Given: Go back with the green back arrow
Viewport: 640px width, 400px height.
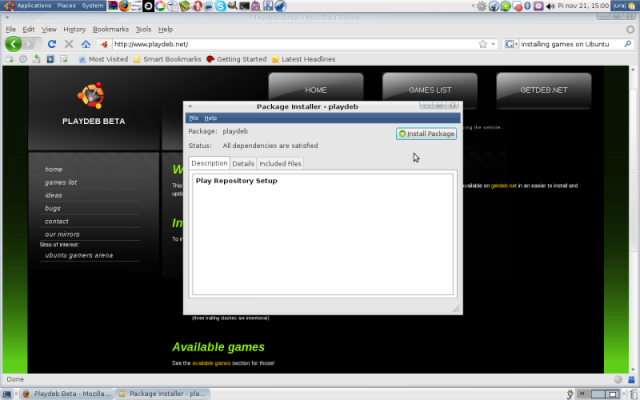Looking at the screenshot, I should coord(13,44).
